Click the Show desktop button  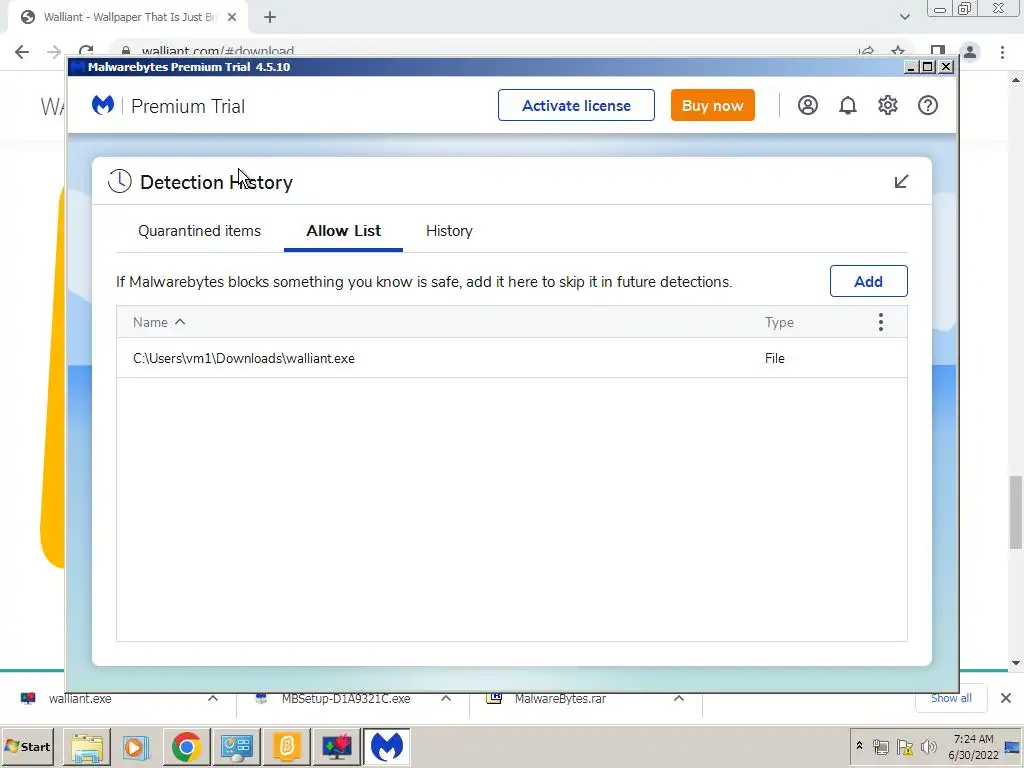1014,746
